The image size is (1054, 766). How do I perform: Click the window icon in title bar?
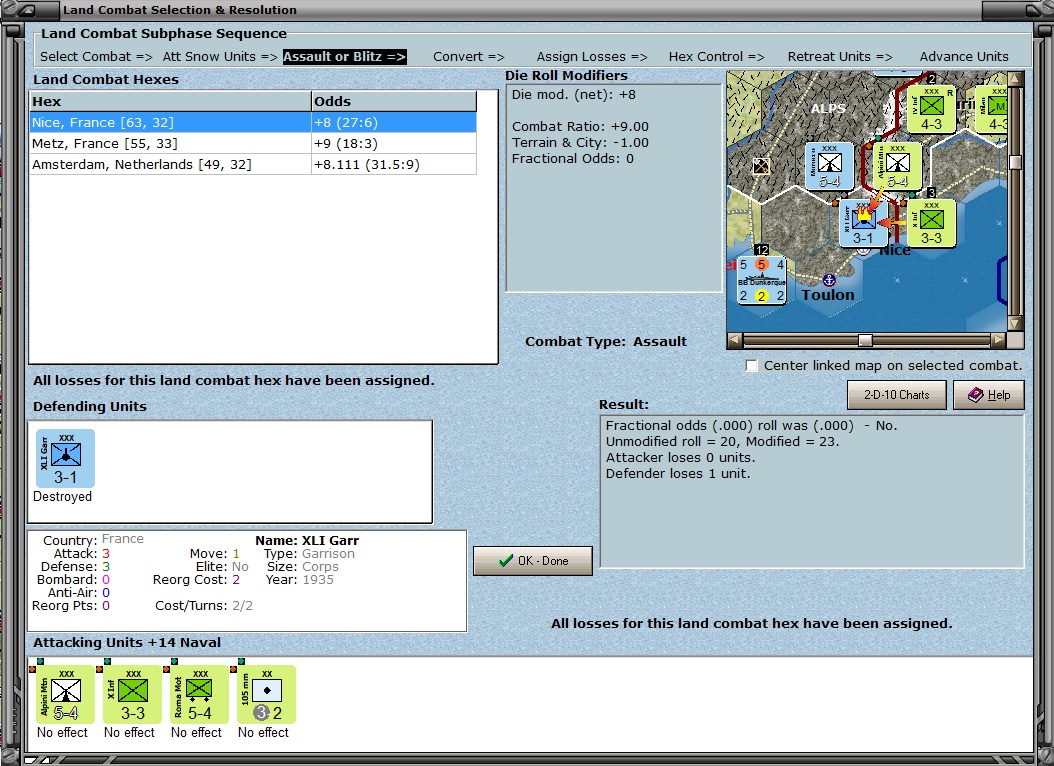pos(28,9)
